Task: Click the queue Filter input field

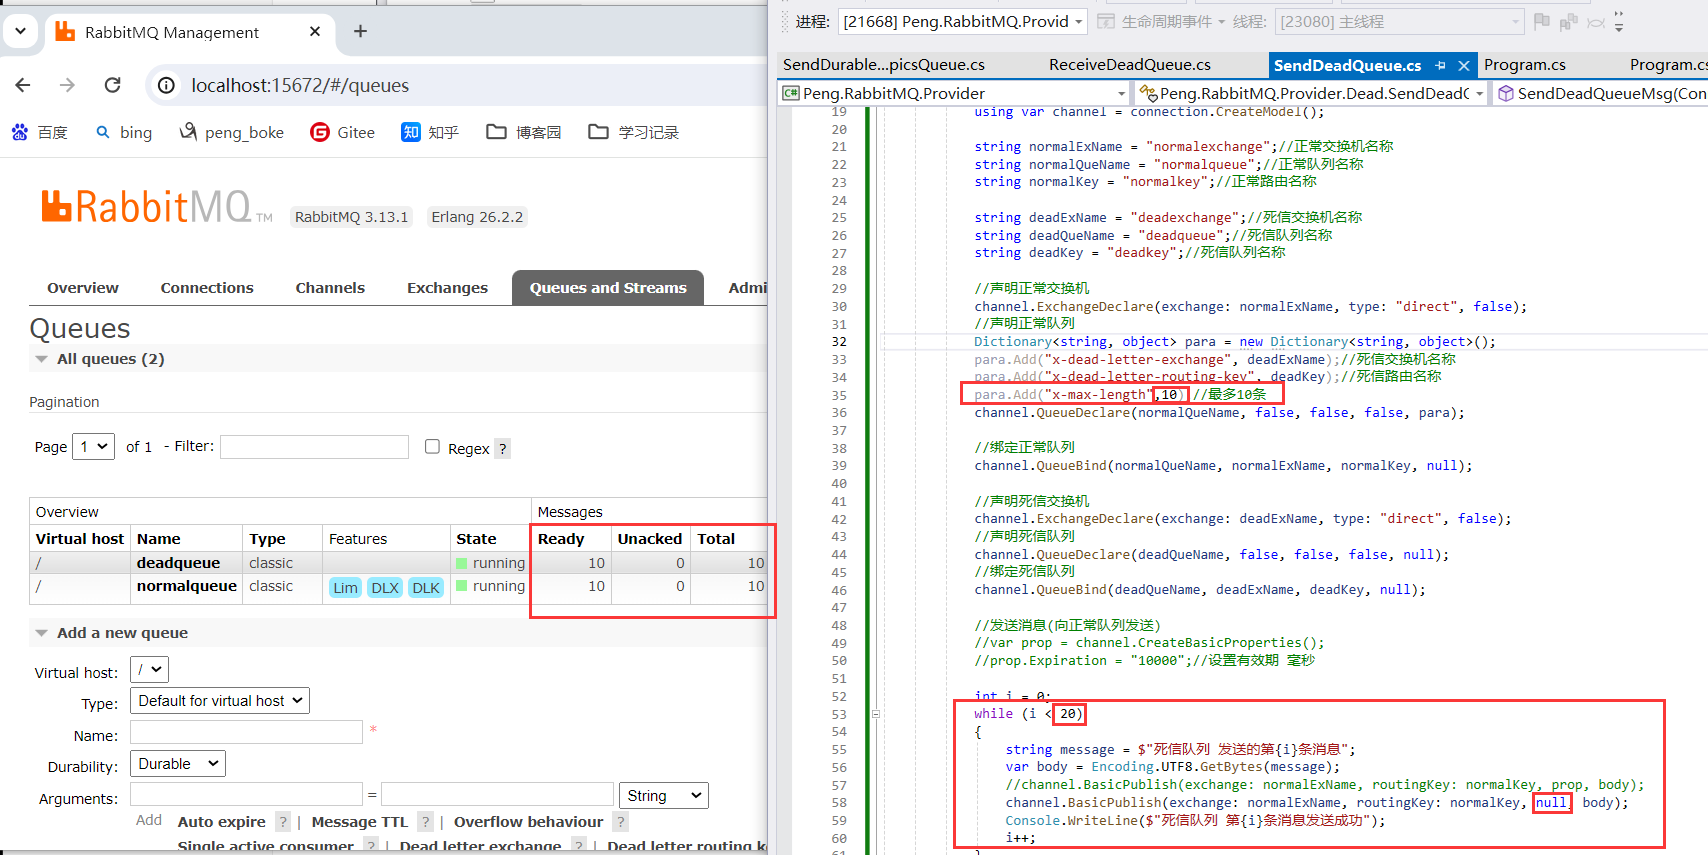Action: [x=314, y=446]
